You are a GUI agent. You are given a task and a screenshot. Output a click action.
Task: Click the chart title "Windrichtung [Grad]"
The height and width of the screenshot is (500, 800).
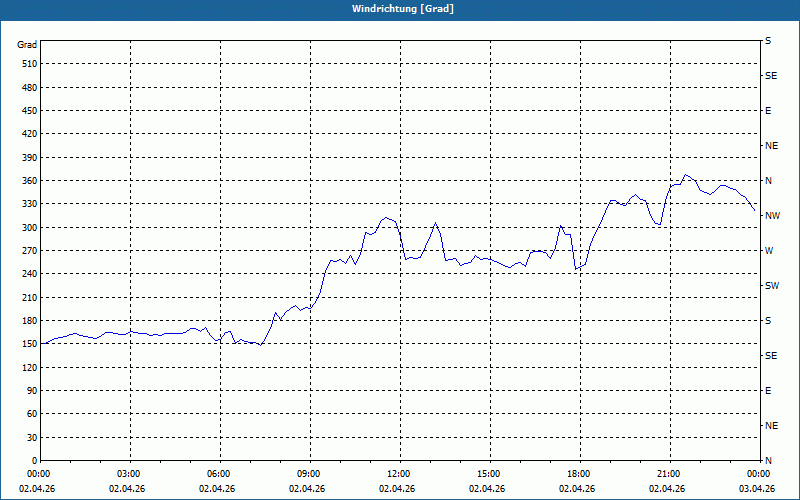point(403,9)
